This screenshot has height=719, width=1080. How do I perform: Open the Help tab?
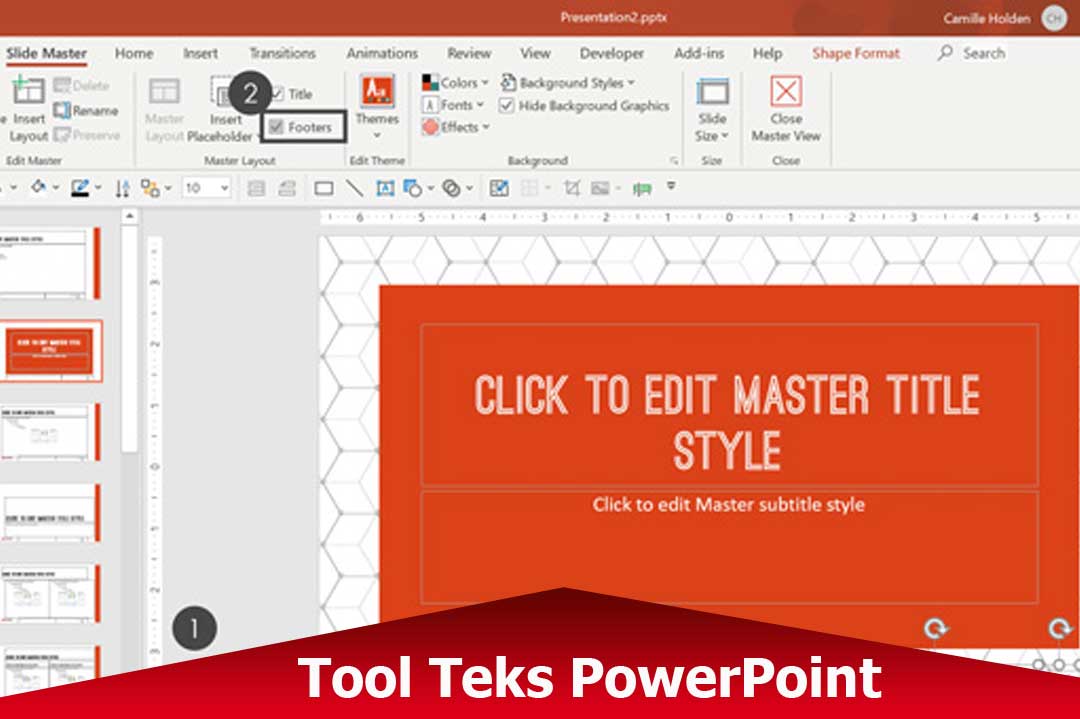coord(767,53)
